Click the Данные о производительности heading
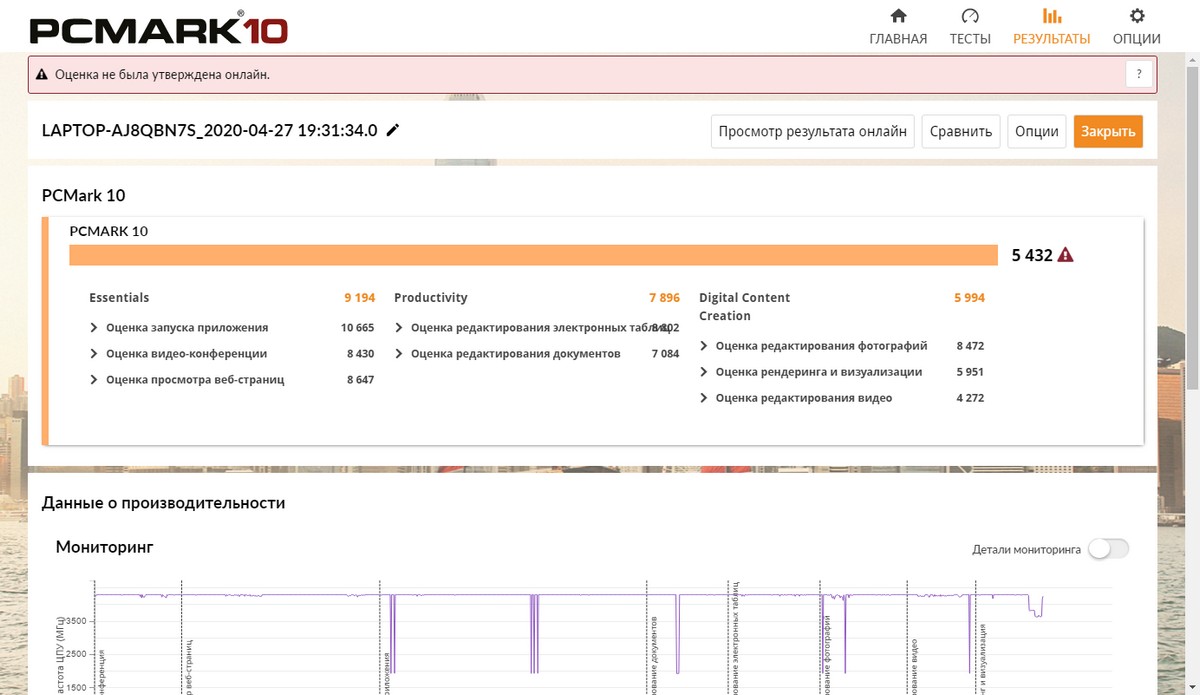The height and width of the screenshot is (695, 1200). click(x=163, y=503)
